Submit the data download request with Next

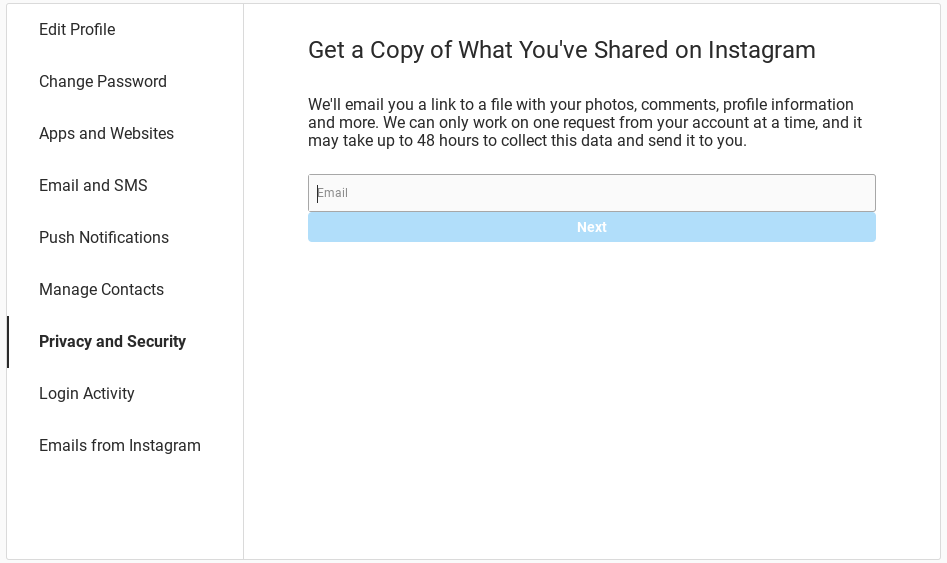591,227
